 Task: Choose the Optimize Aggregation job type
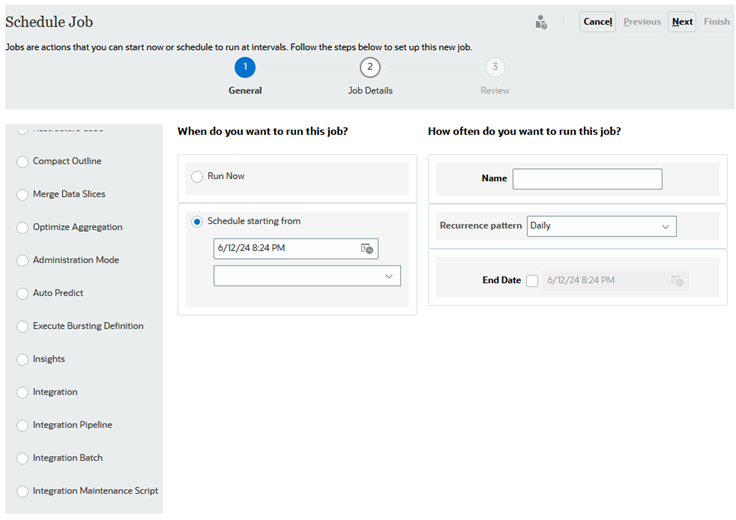pos(22,228)
